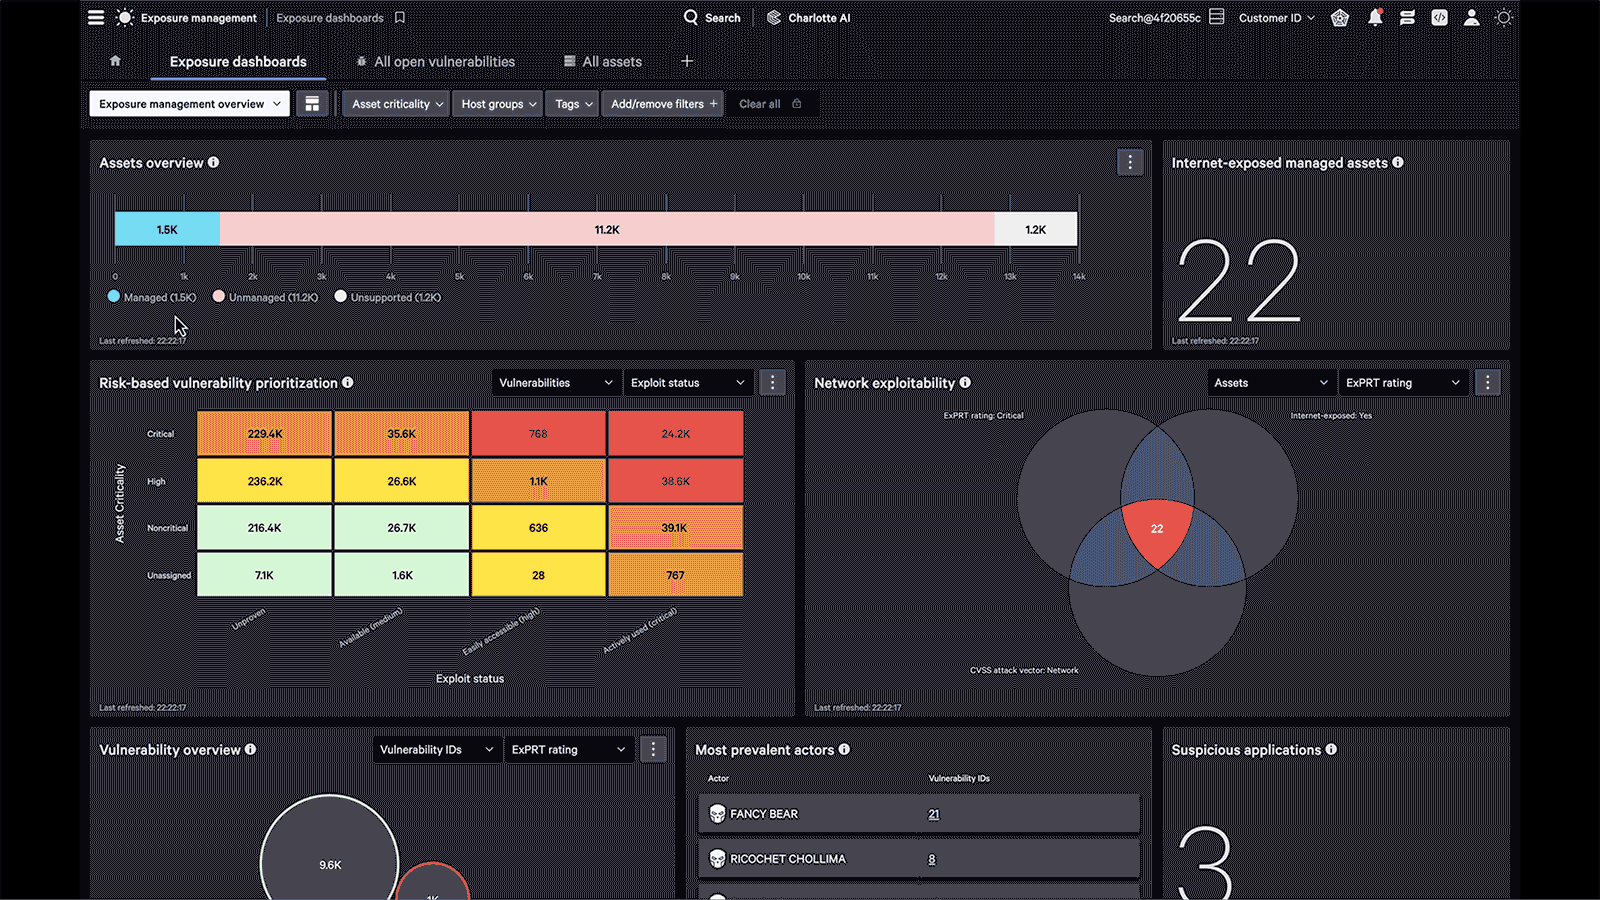Click the Managed 1.5K blue bar segment
The height and width of the screenshot is (900, 1600).
(167, 229)
